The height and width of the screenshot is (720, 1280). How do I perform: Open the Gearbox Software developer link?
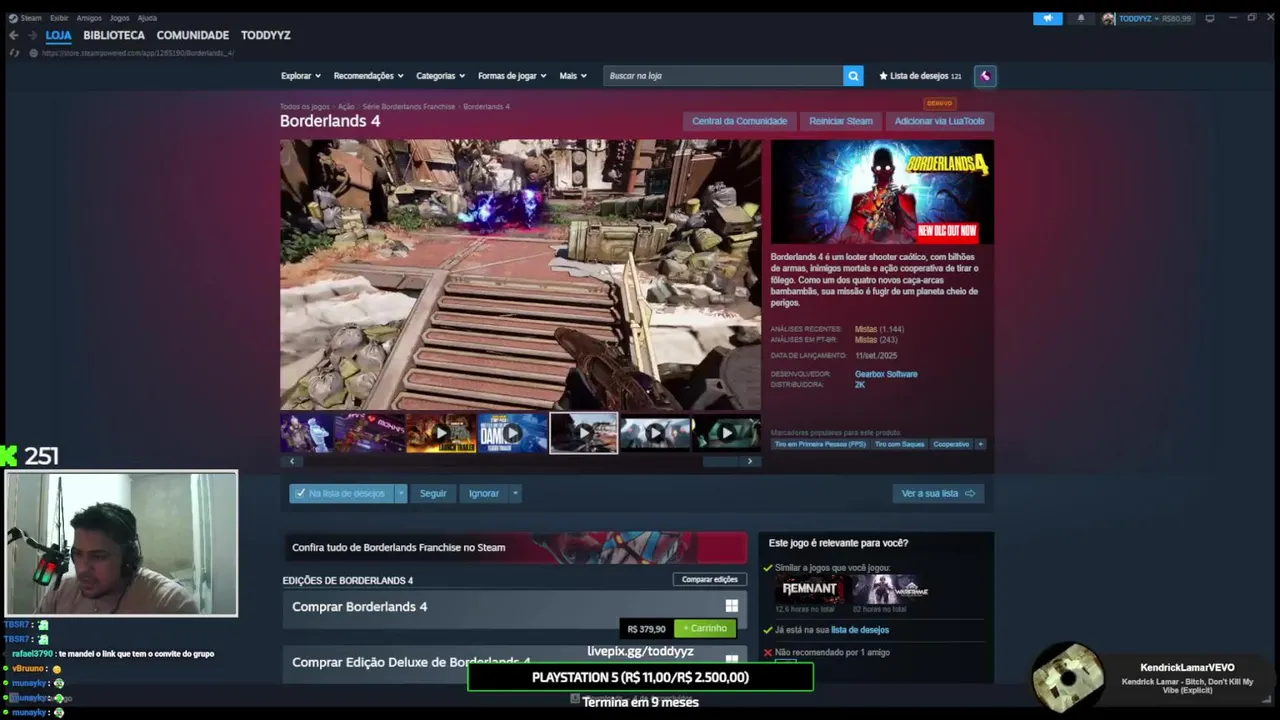[886, 374]
